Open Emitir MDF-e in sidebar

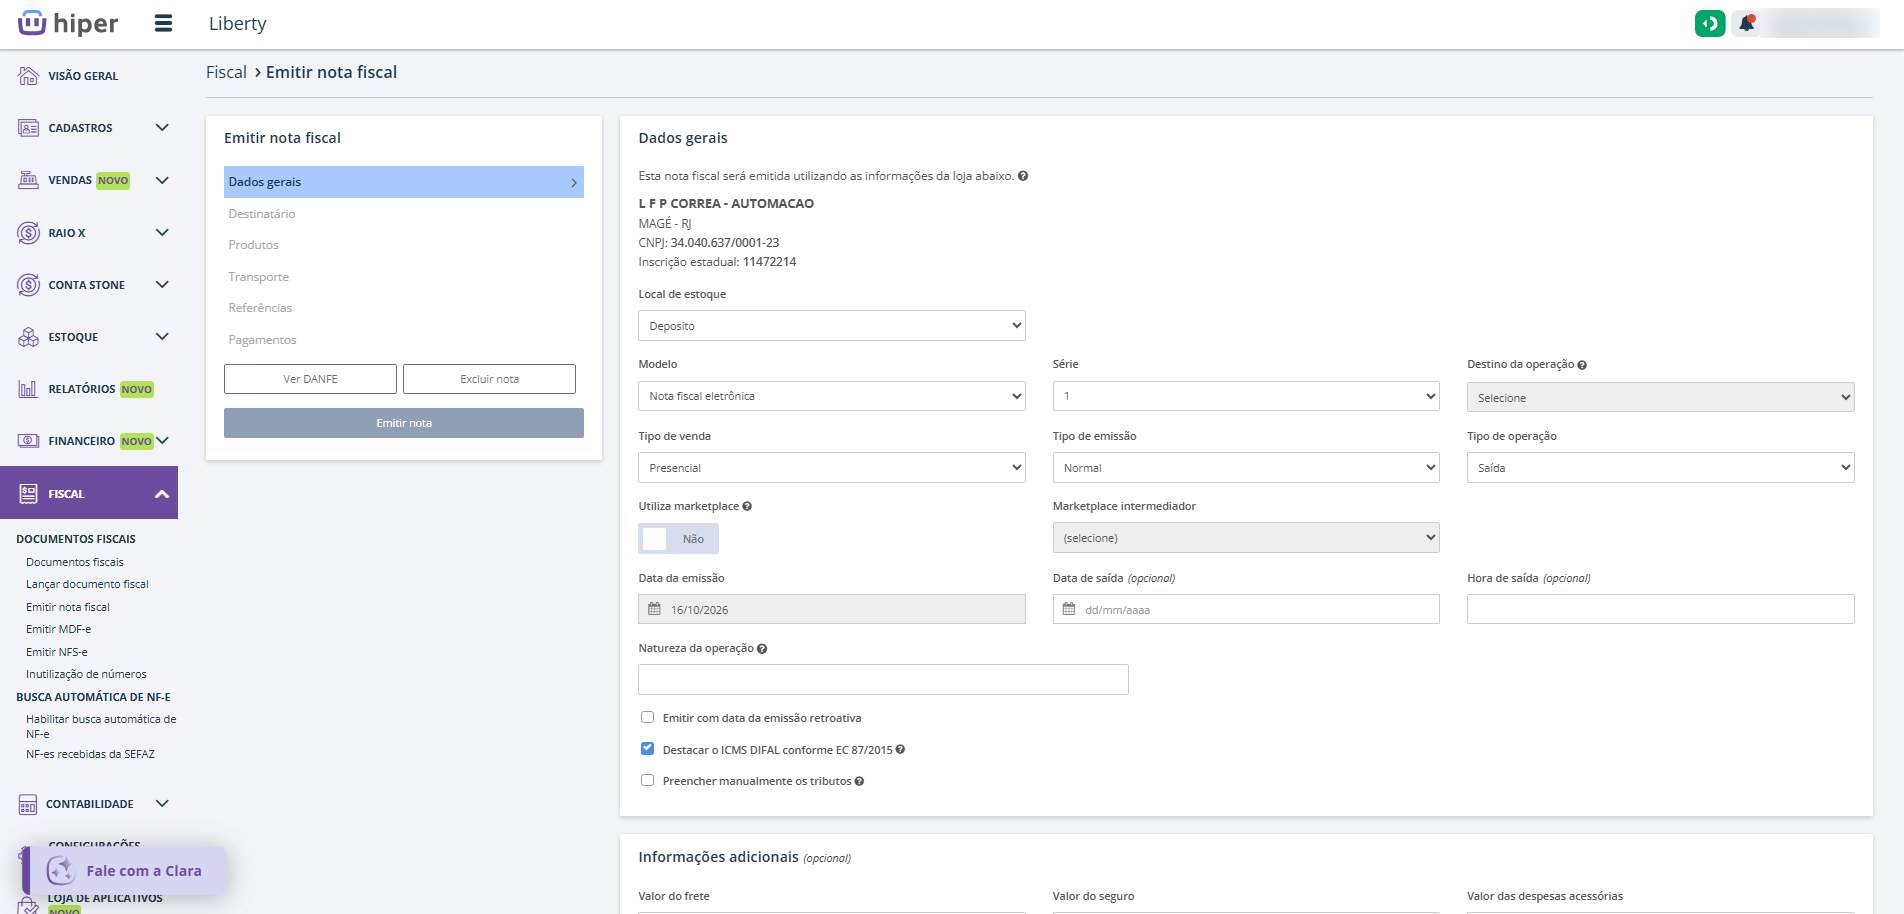58,629
